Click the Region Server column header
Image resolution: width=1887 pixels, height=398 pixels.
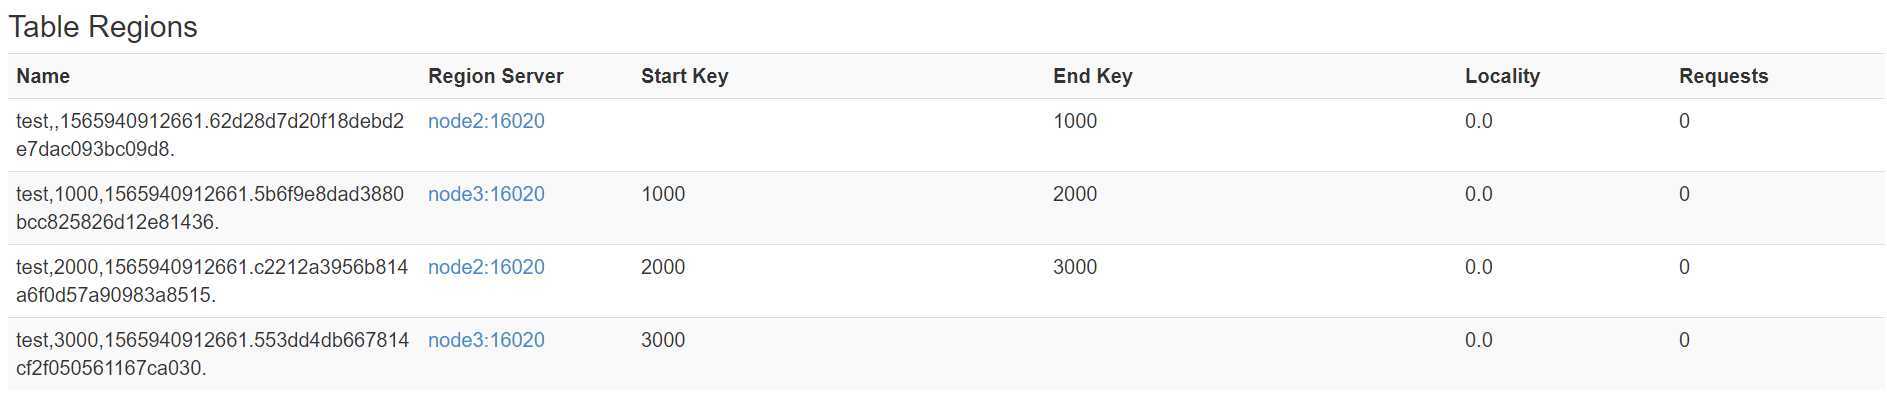[x=496, y=76]
